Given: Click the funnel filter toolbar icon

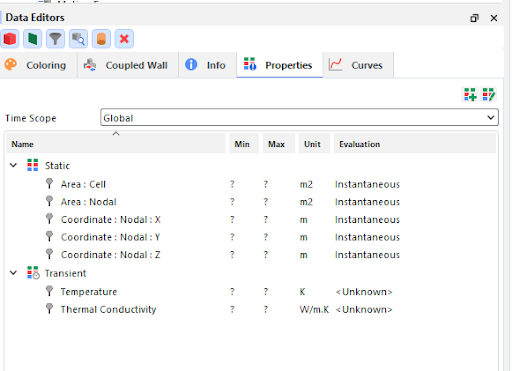Looking at the screenshot, I should 55,39.
